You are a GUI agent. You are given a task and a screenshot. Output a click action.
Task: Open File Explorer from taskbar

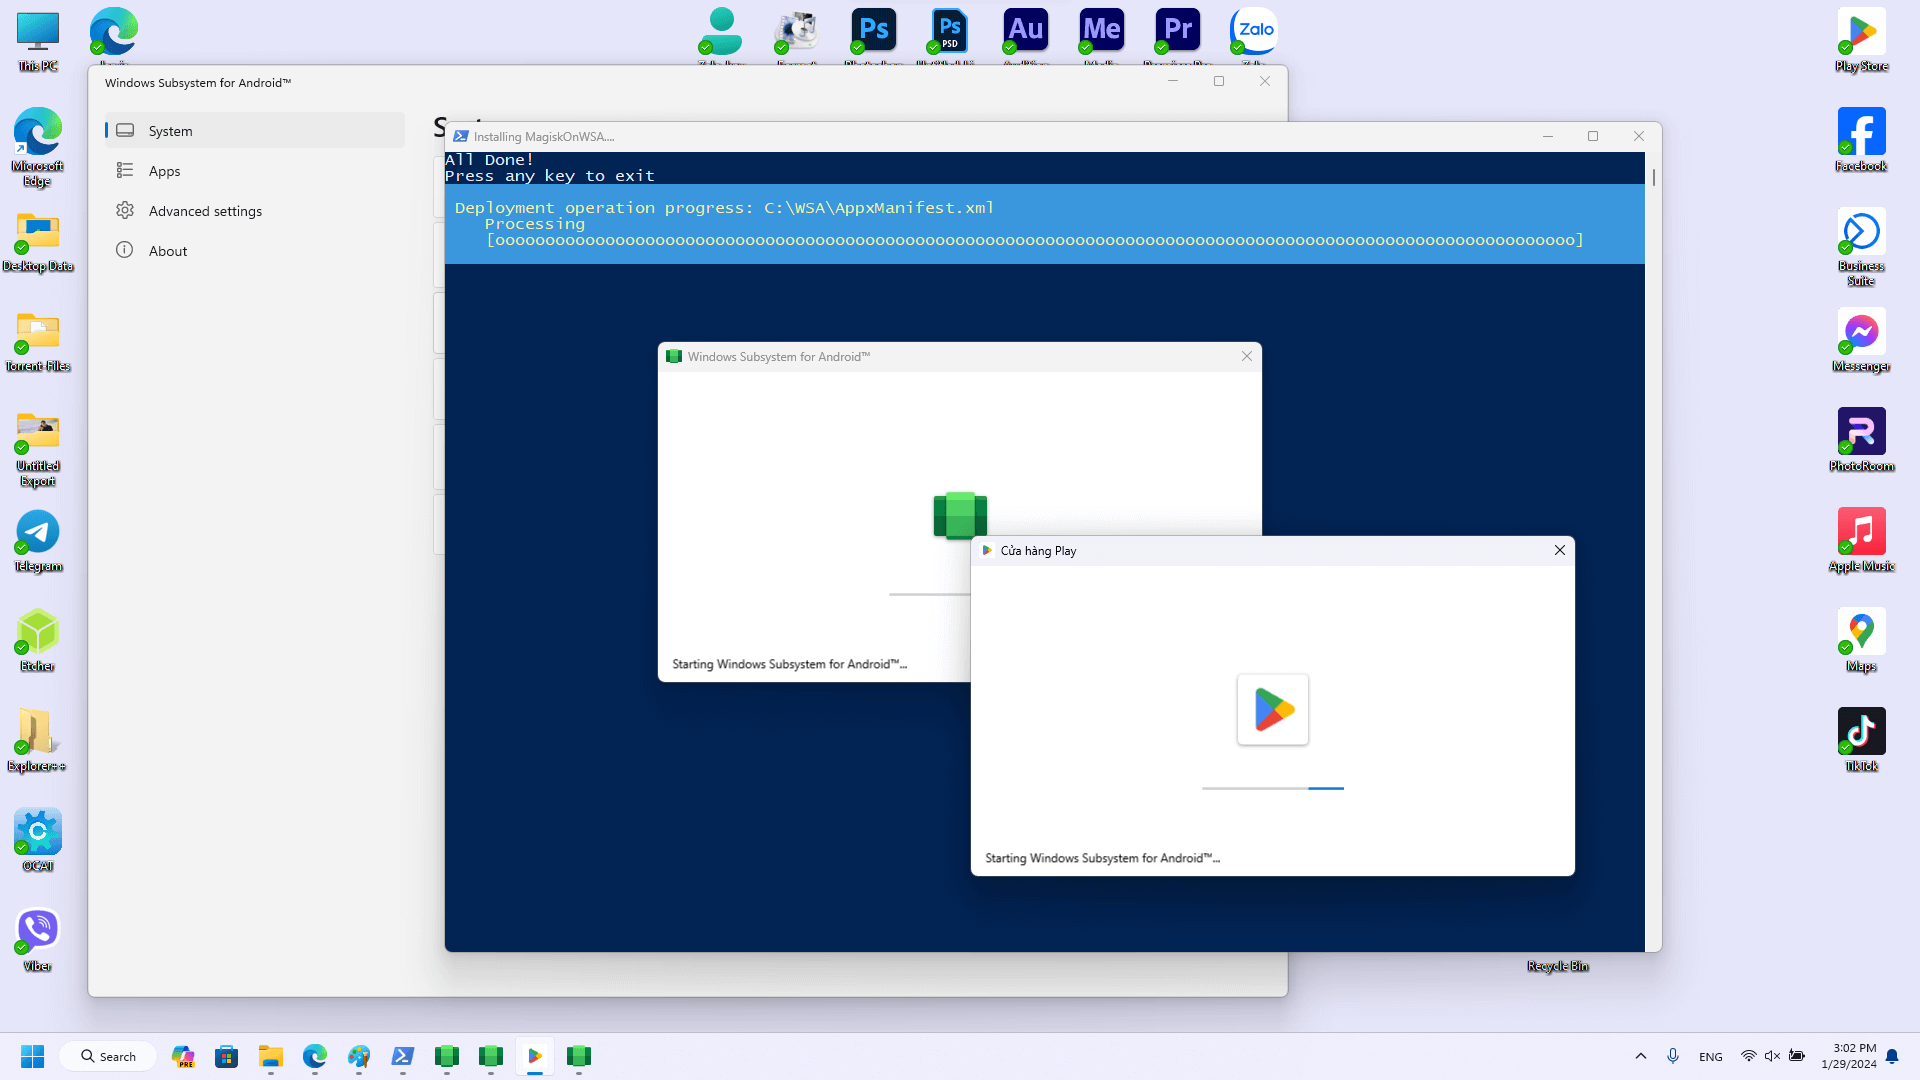pyautogui.click(x=271, y=1056)
